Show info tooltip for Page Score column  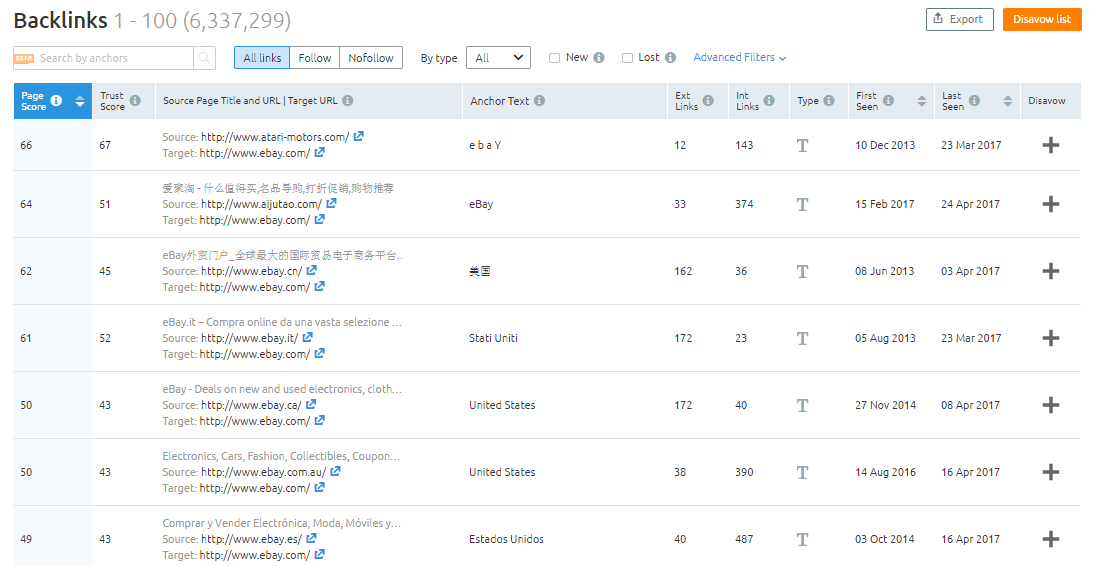[56, 100]
